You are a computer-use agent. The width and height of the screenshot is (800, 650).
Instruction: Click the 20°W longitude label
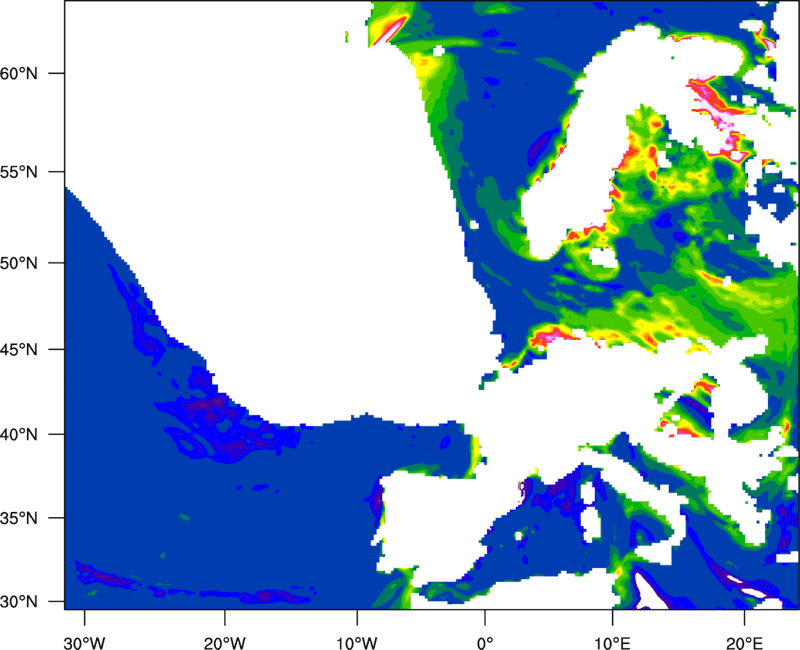(x=224, y=643)
